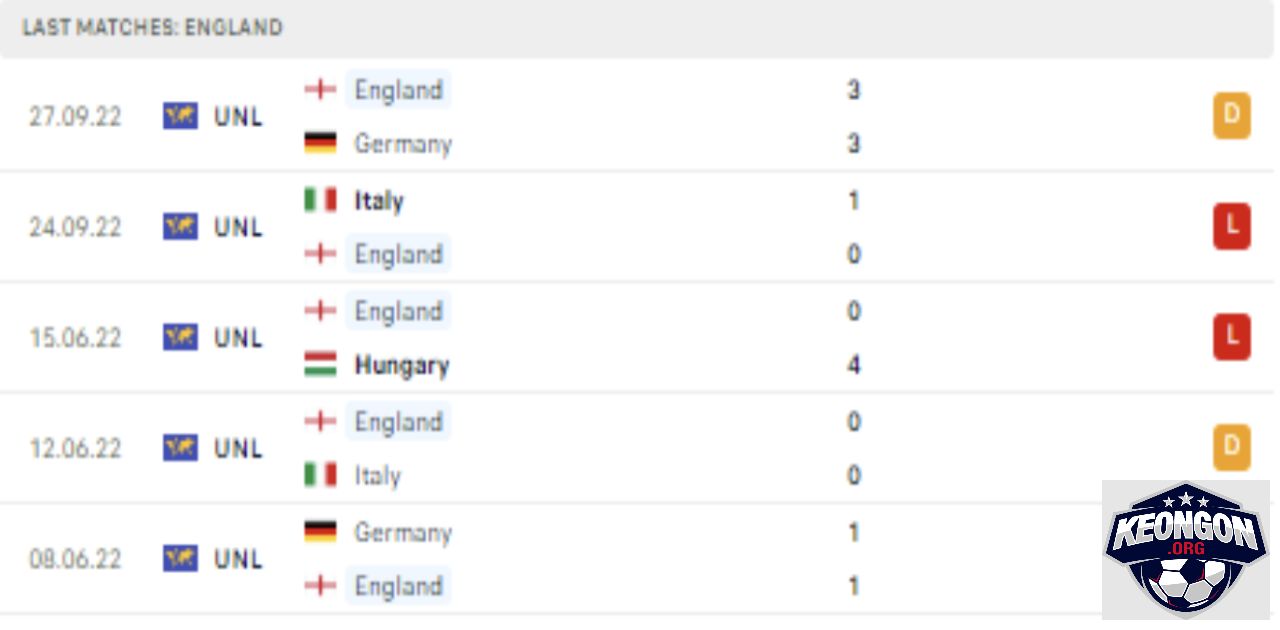Image resolution: width=1280 pixels, height=630 pixels.
Task: Click the Hungary flag icon
Action: (320, 365)
